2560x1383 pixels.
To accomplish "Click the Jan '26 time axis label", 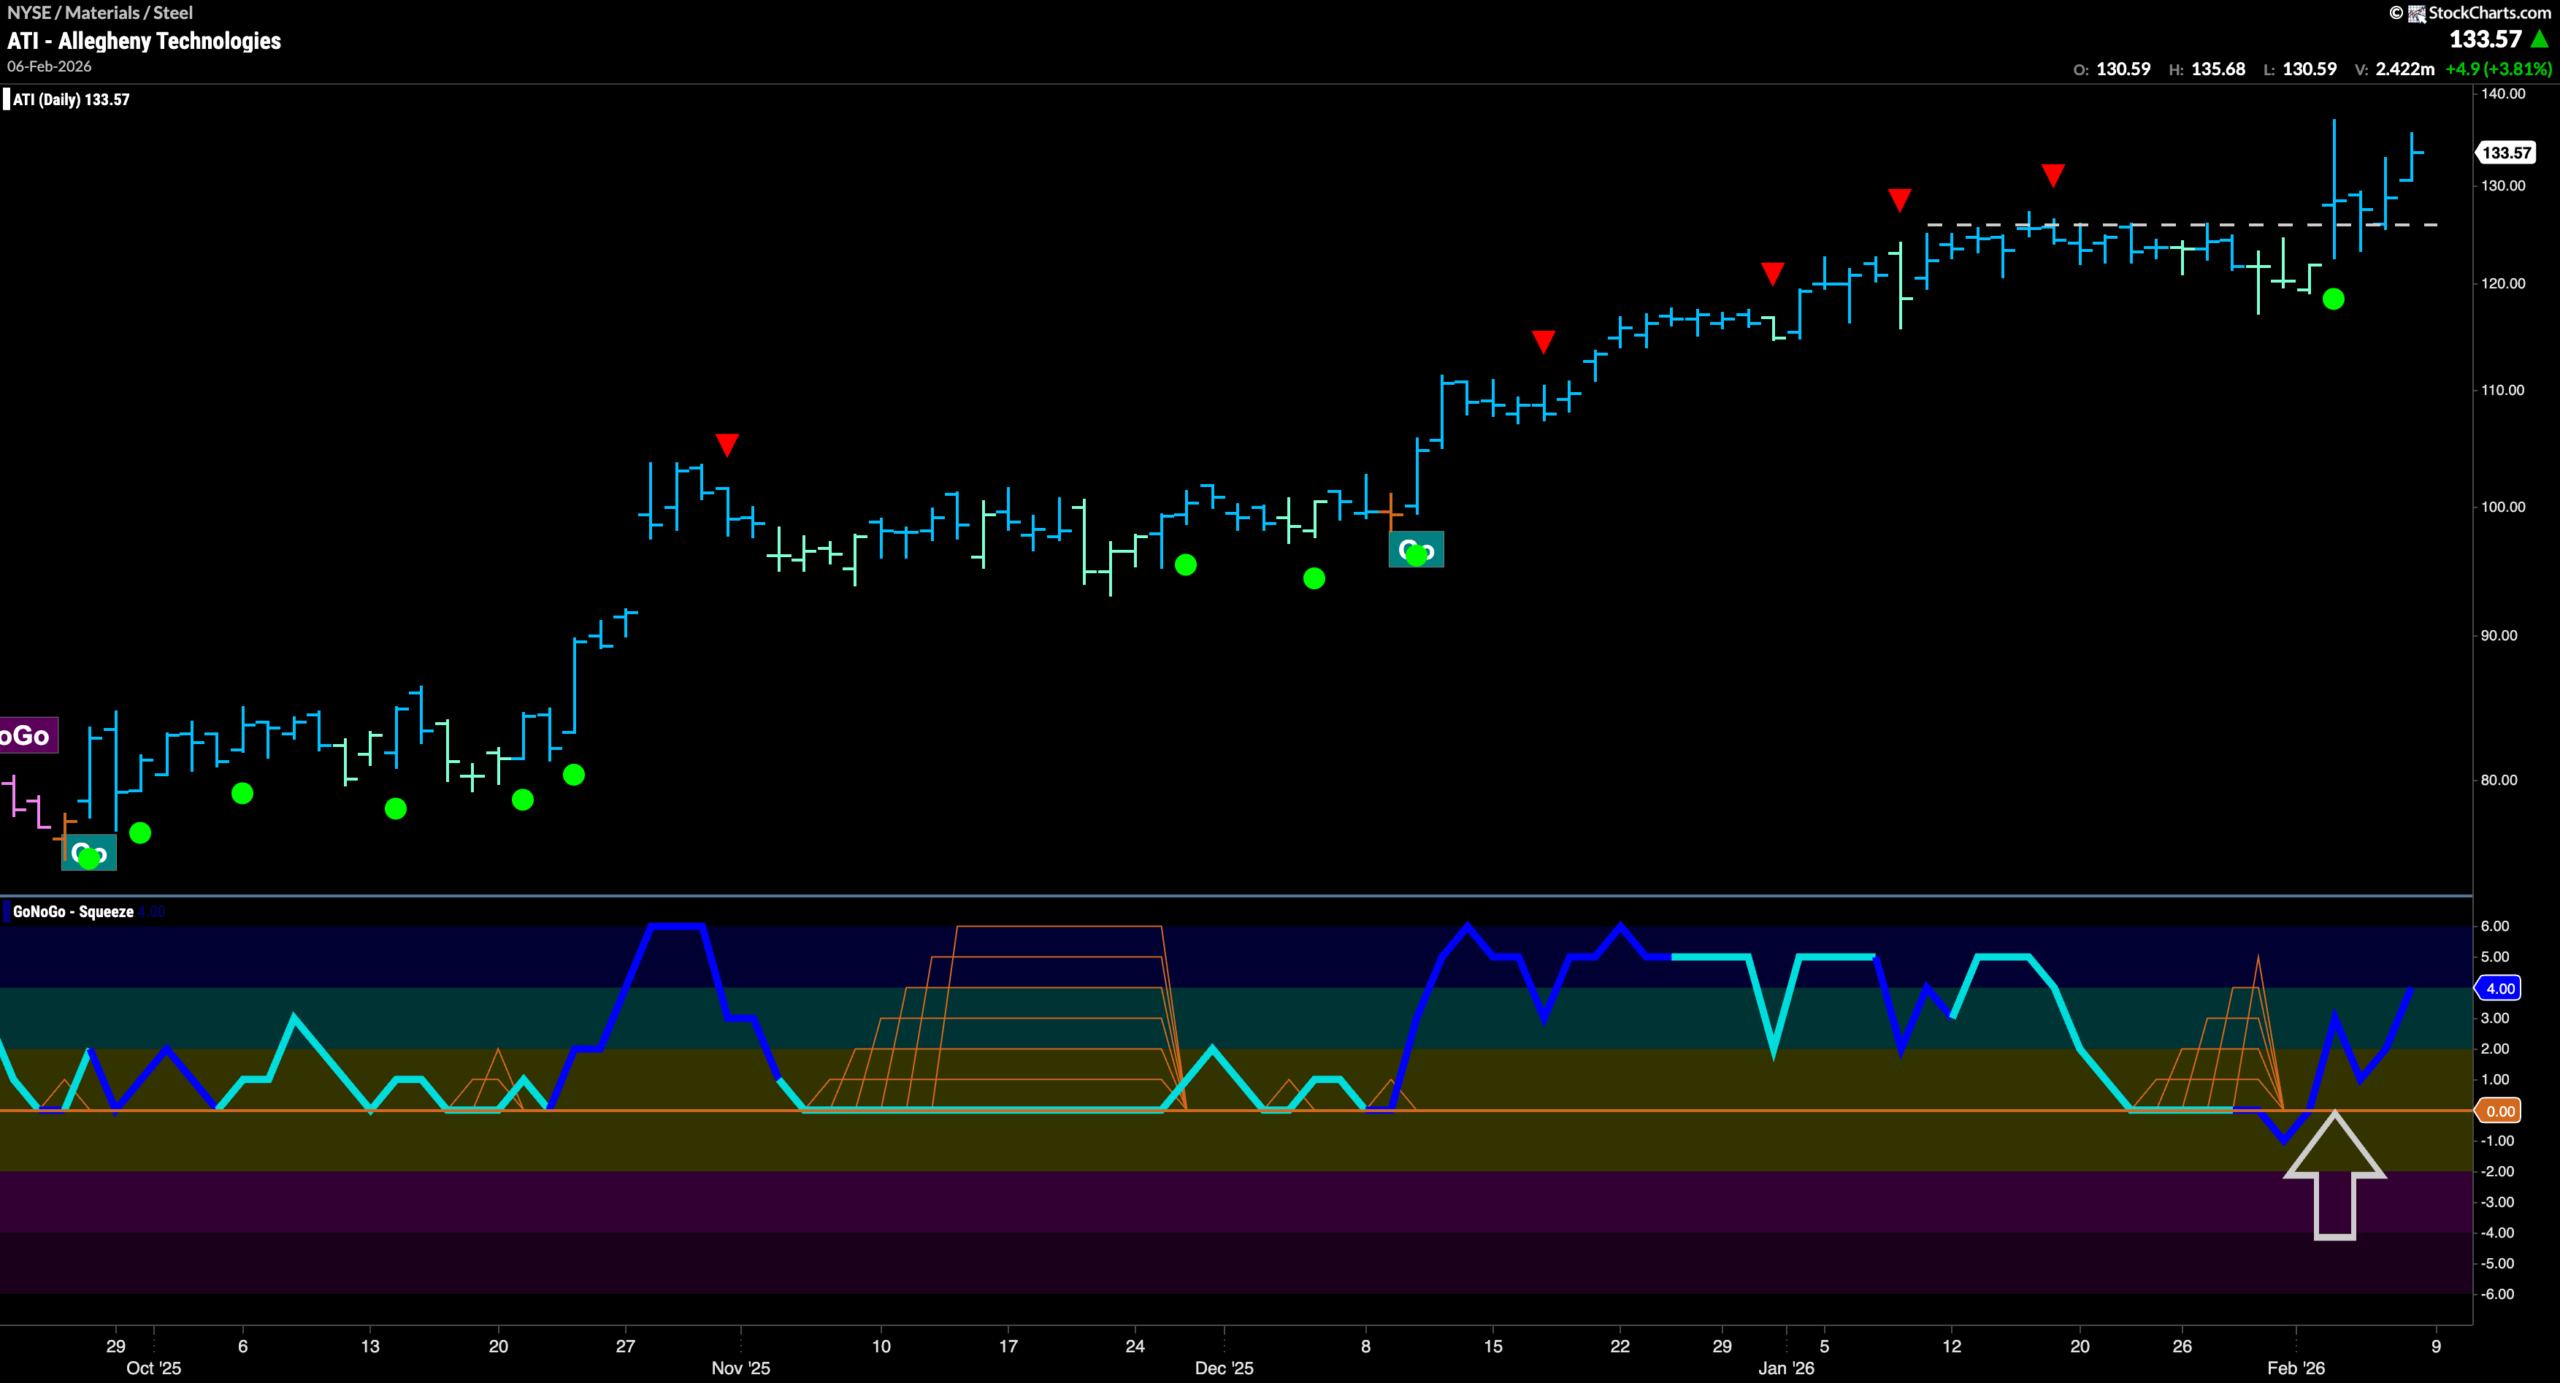I will click(1786, 1367).
